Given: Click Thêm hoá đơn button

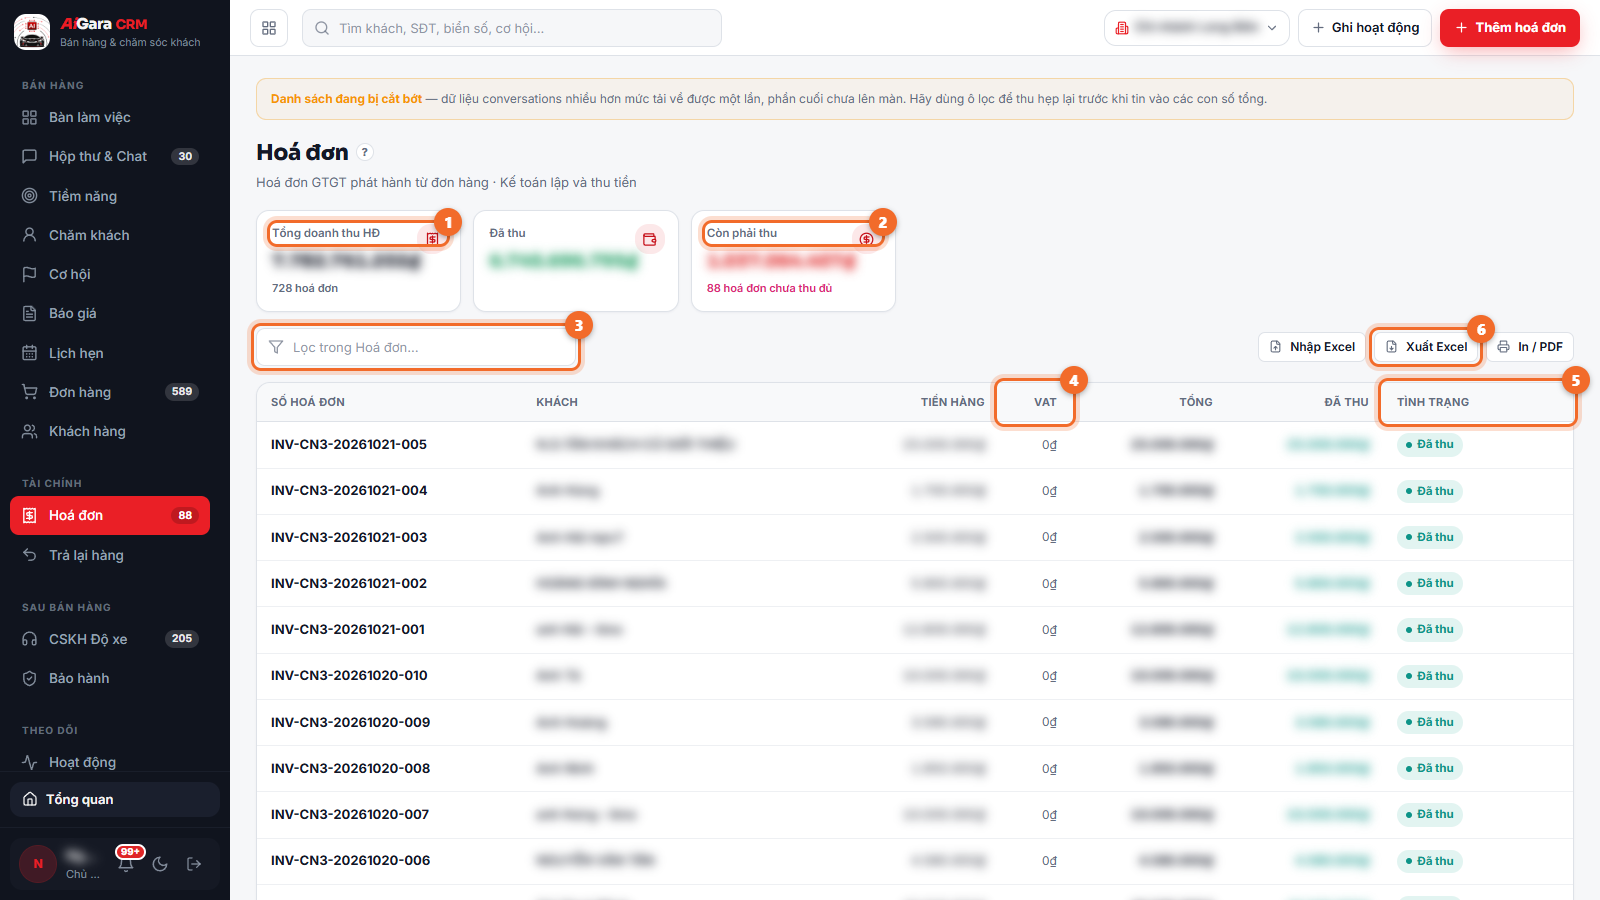Looking at the screenshot, I should pos(1510,28).
